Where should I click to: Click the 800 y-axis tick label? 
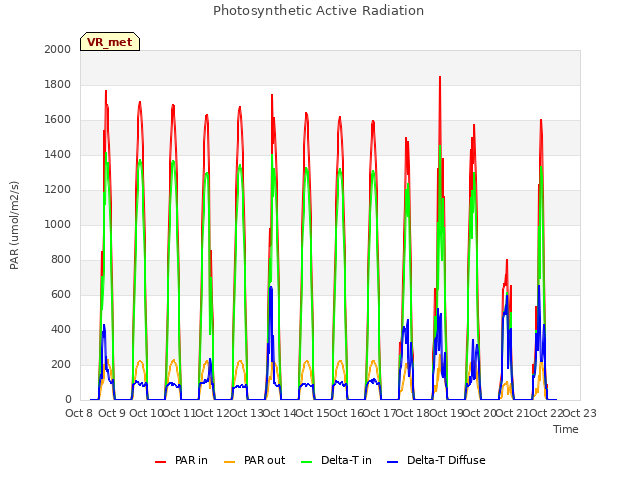[61, 260]
